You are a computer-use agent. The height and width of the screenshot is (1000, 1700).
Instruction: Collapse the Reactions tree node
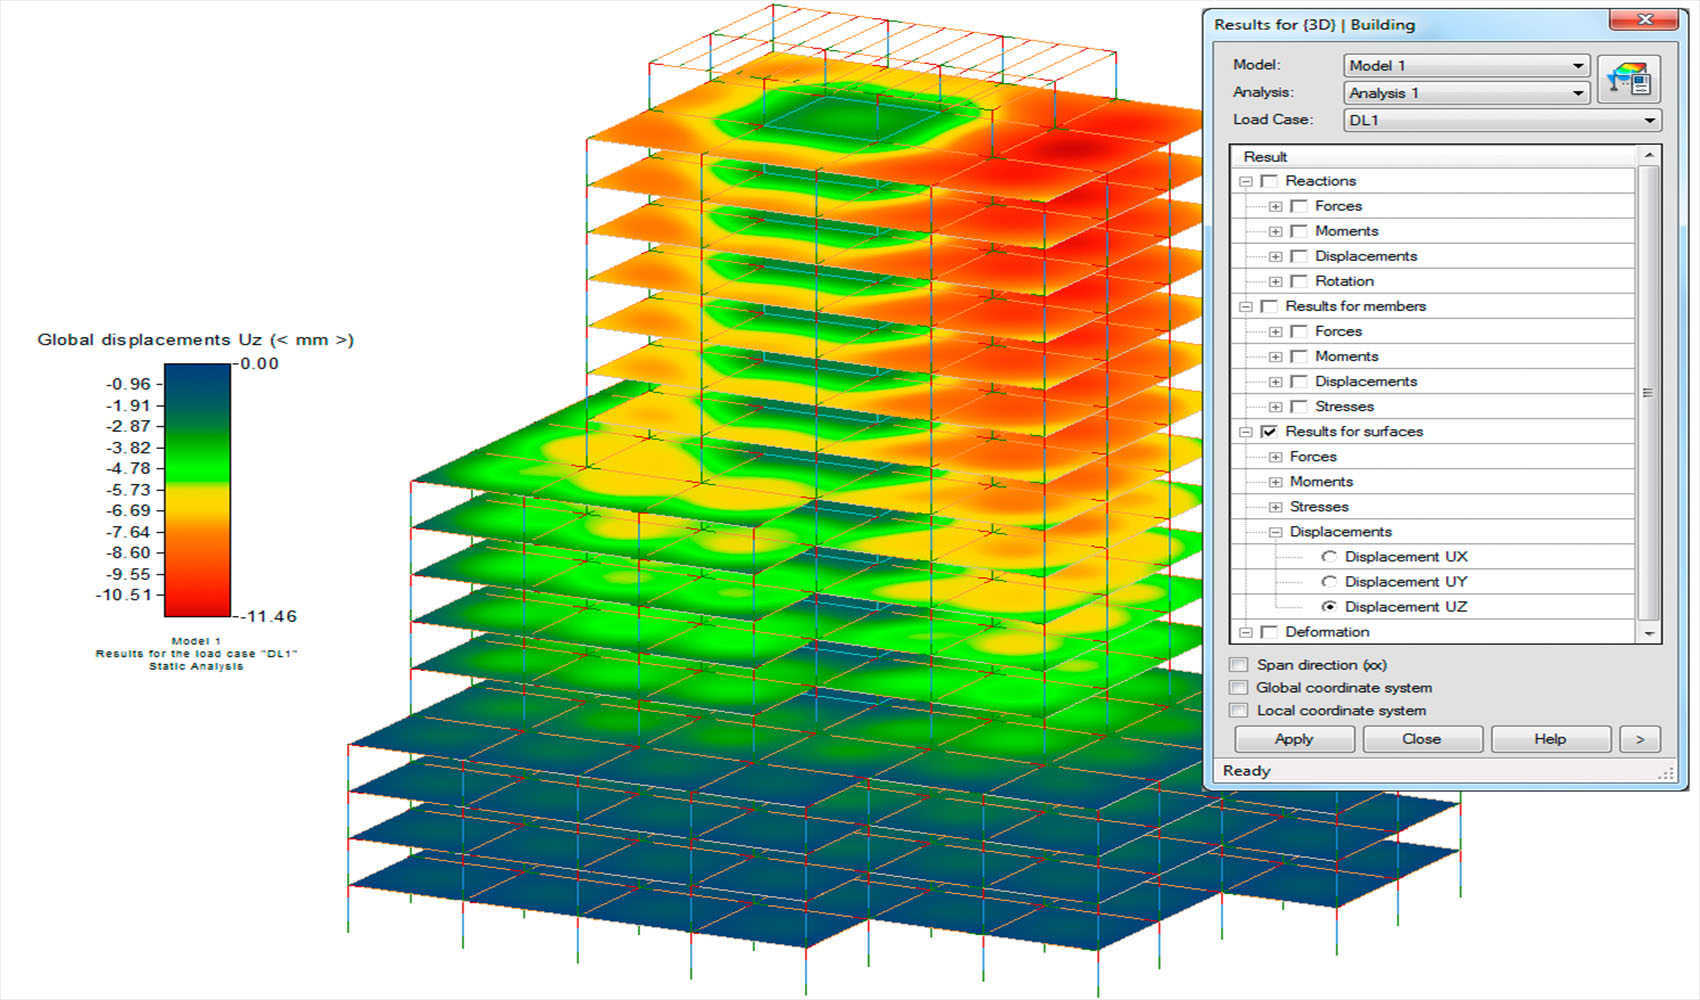click(1246, 181)
